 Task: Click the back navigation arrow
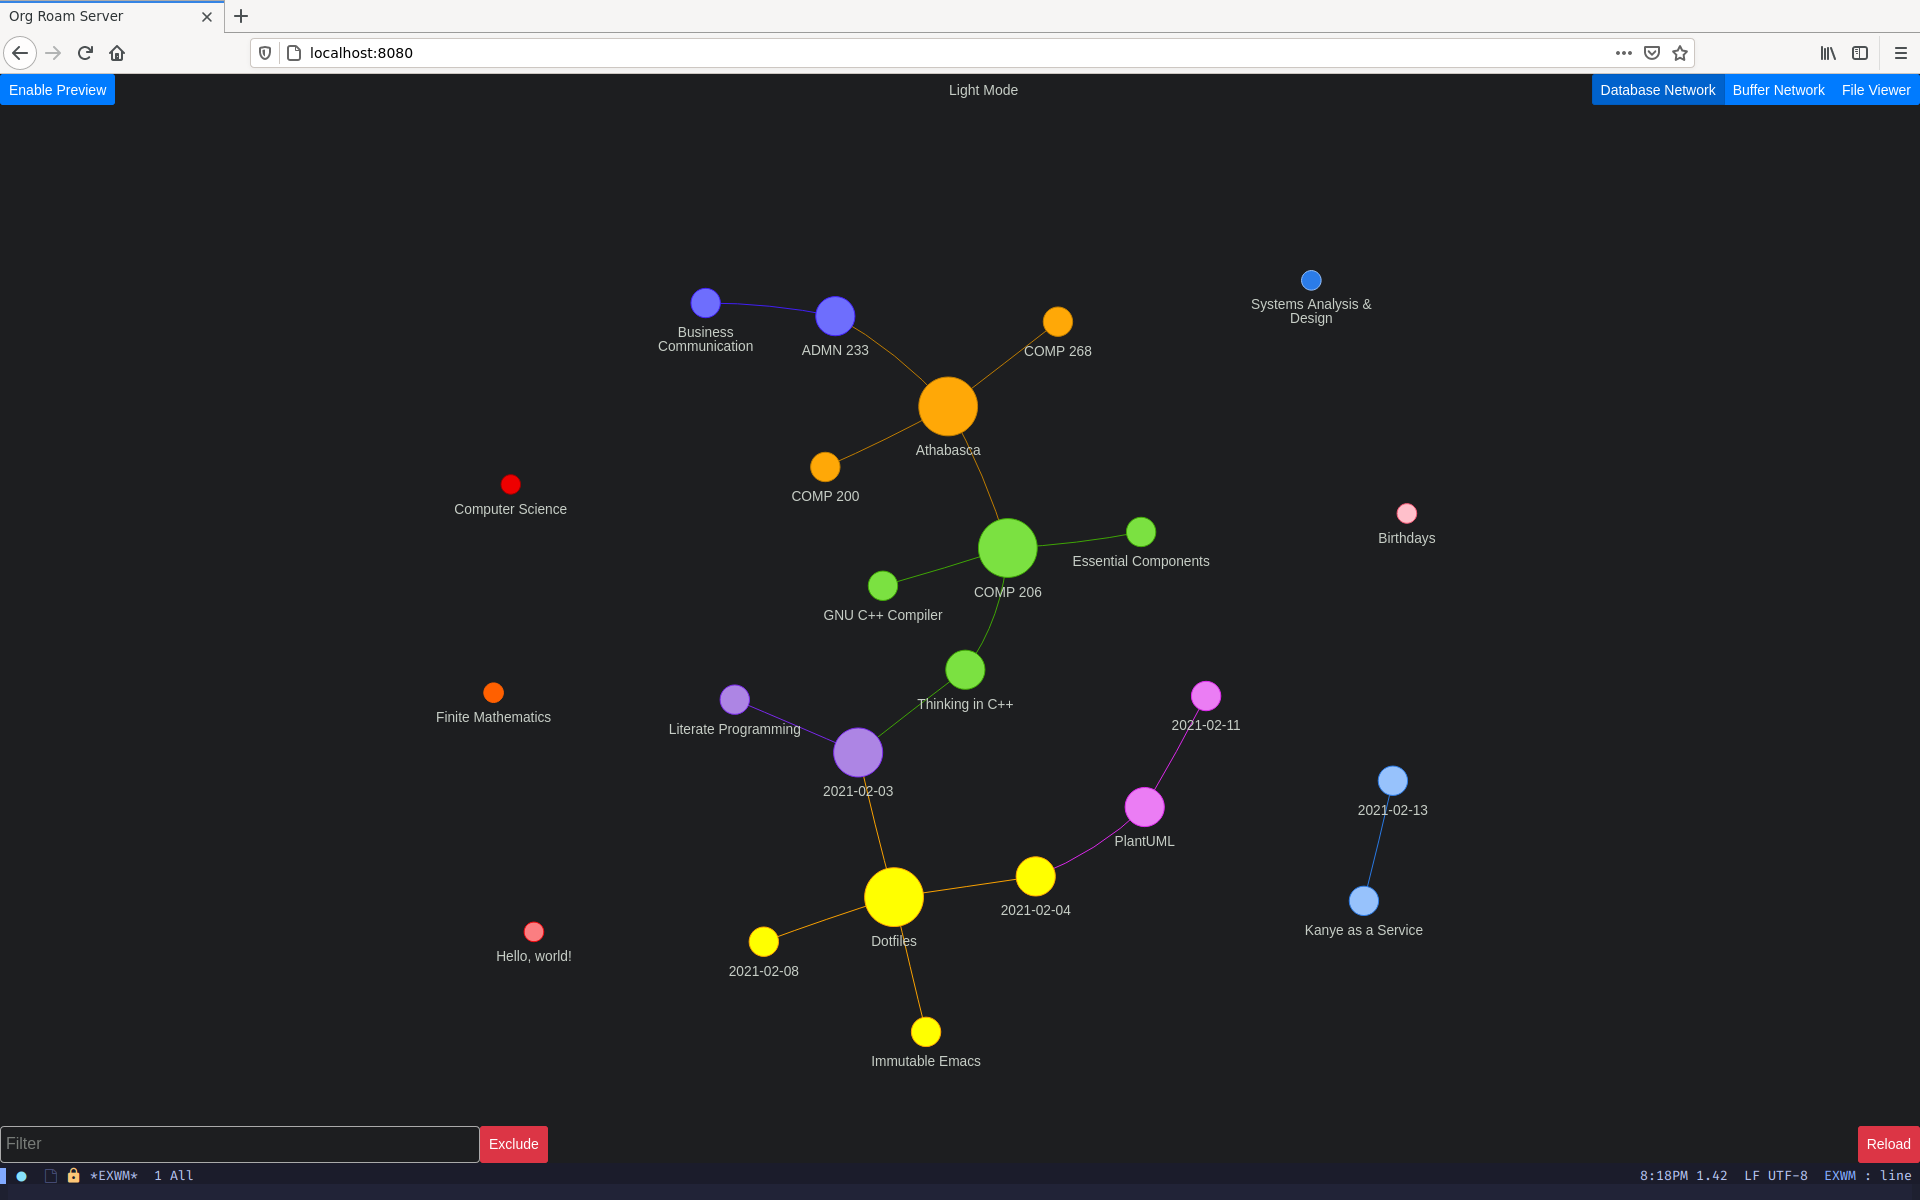pos(19,53)
